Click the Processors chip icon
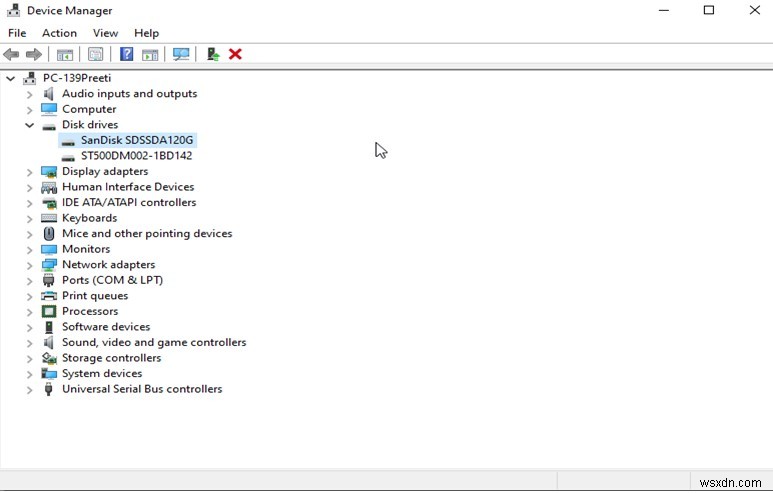This screenshot has height=493, width=773. click(49, 312)
